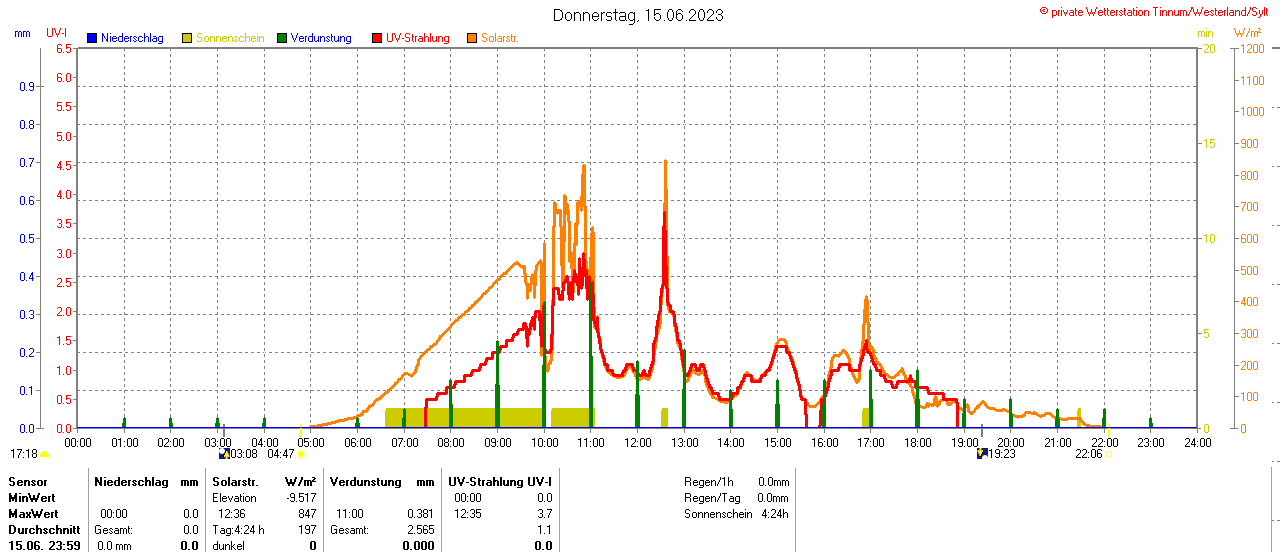
Task: Select the Niederschlag legend label
Action: point(132,38)
